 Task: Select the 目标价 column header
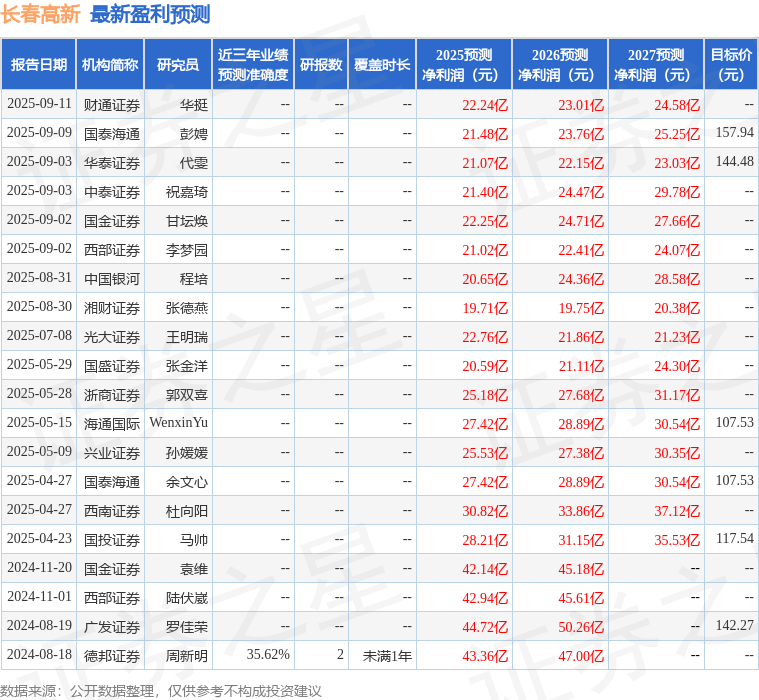[731, 64]
